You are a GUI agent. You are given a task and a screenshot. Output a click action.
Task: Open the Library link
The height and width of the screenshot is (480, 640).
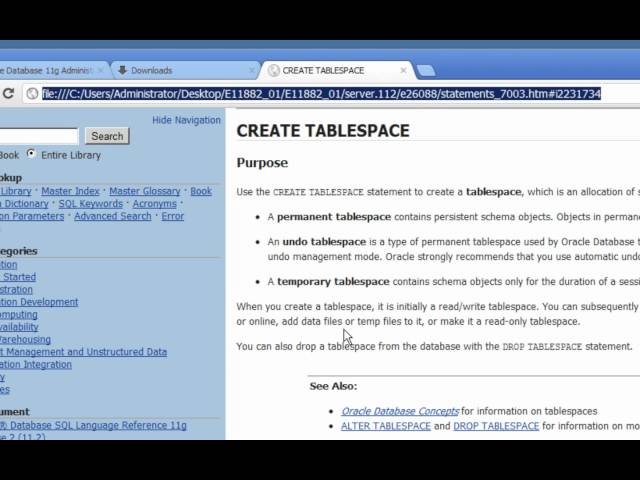(16, 191)
